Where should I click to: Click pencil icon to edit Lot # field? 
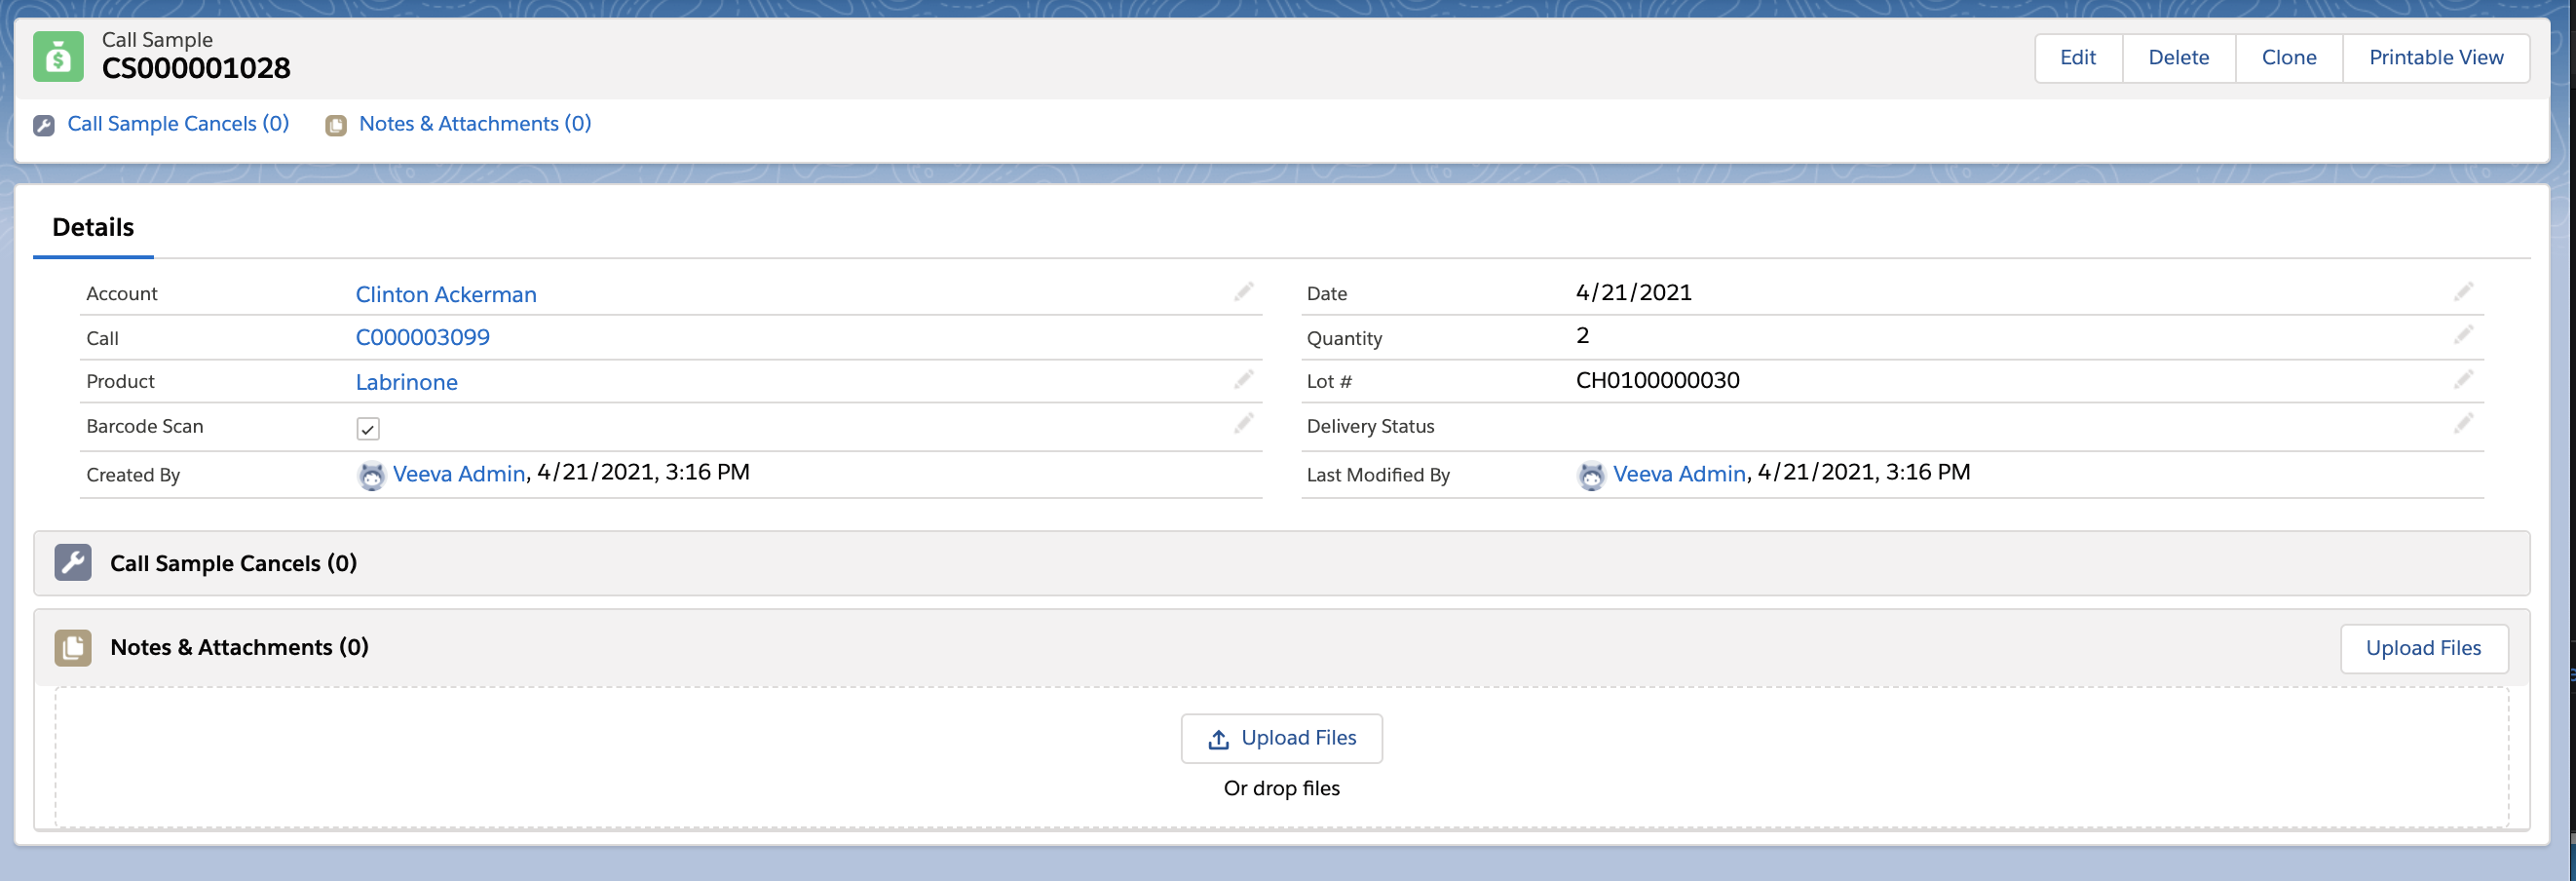(x=2463, y=380)
